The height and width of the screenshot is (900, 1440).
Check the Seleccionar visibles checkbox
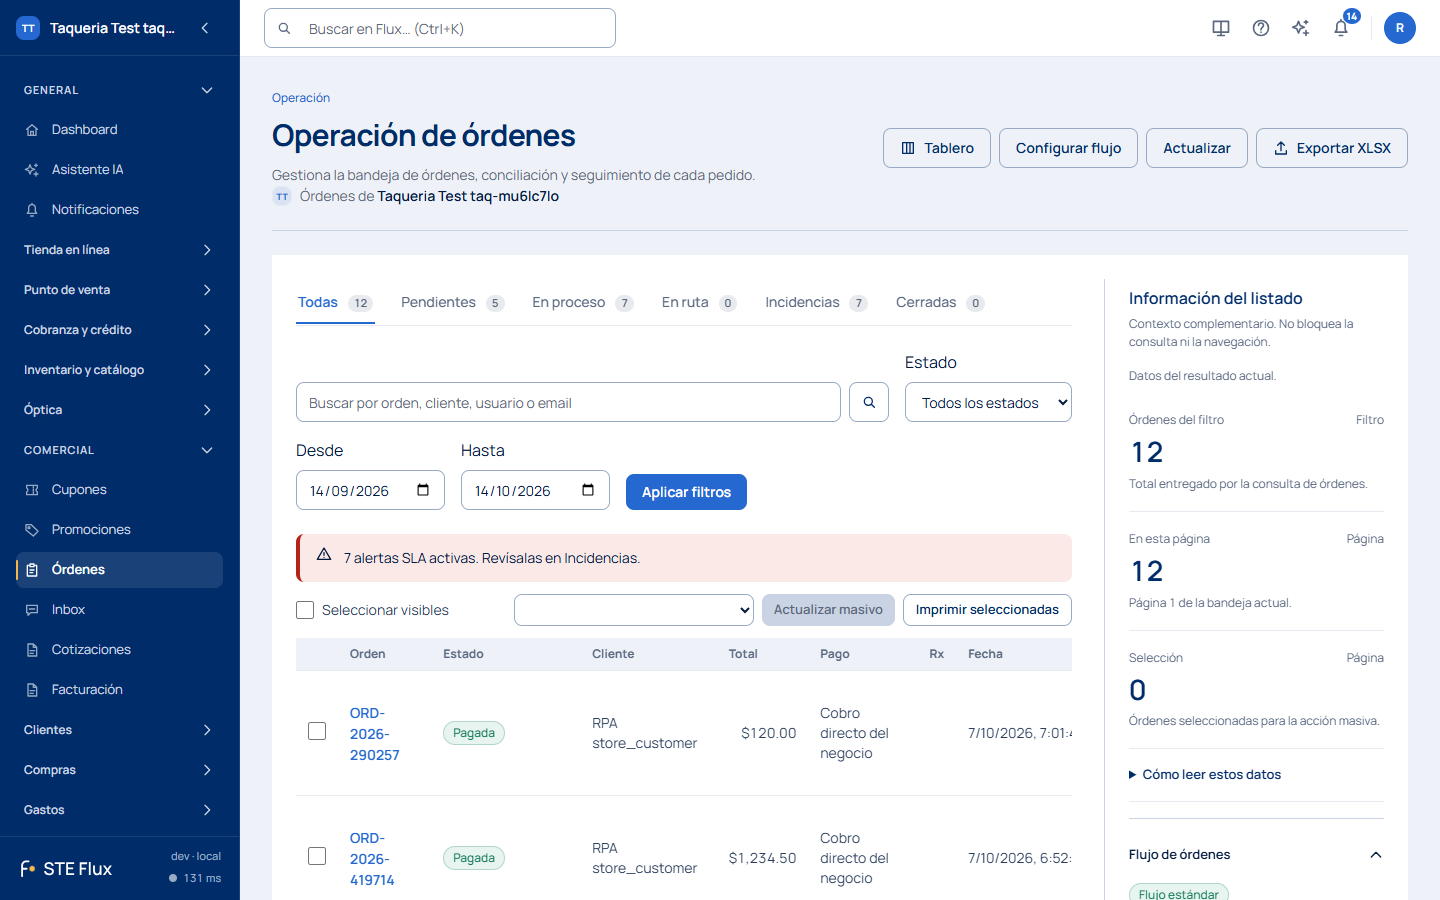point(305,610)
